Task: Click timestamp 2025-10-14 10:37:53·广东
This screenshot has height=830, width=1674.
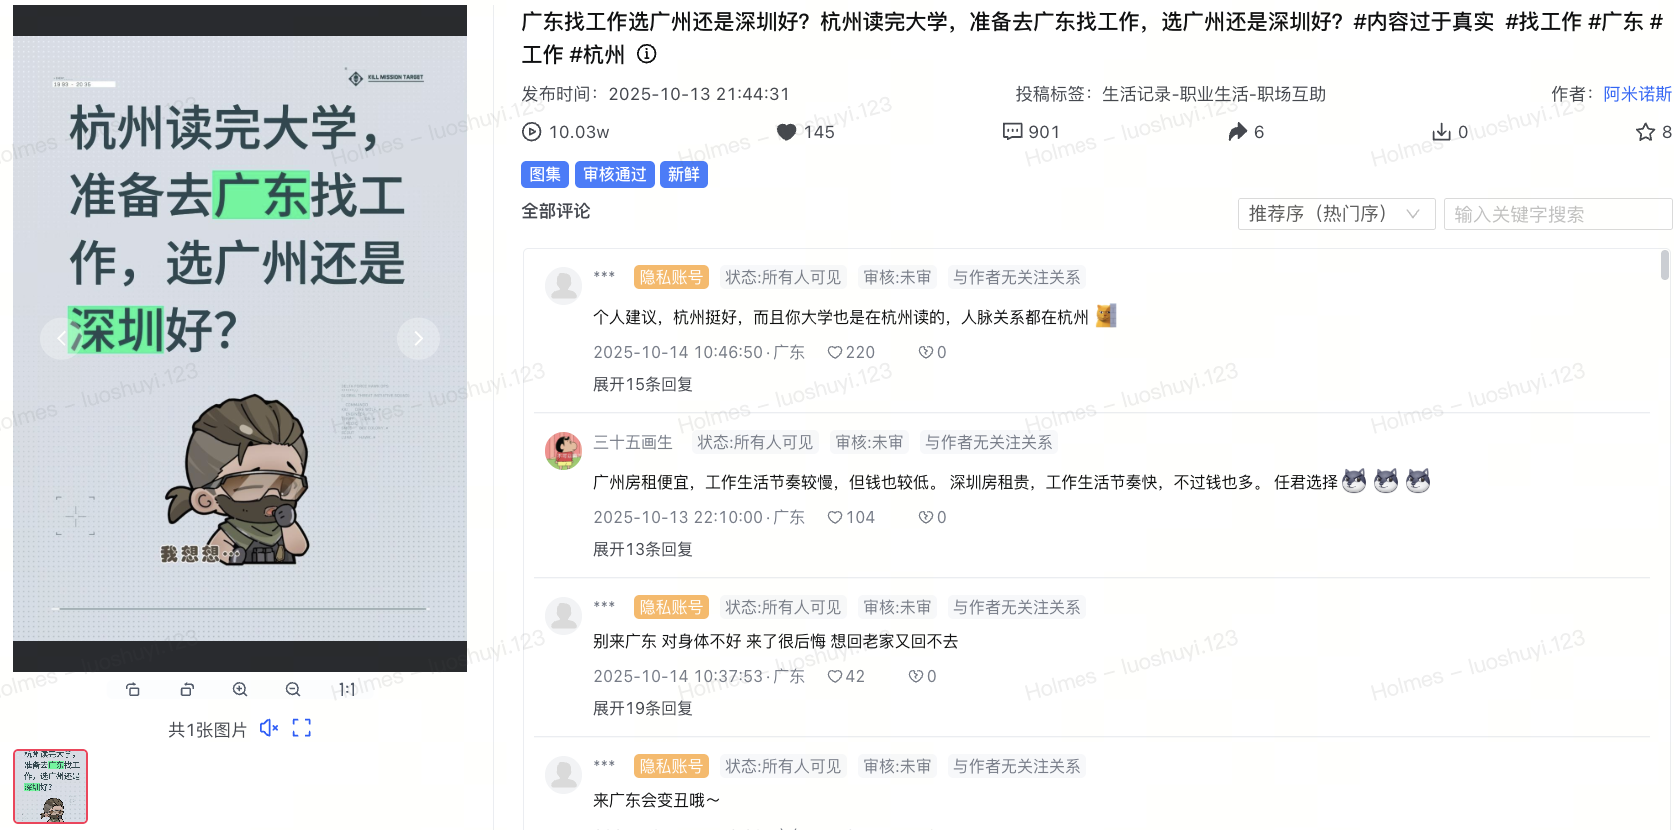Action: (699, 676)
